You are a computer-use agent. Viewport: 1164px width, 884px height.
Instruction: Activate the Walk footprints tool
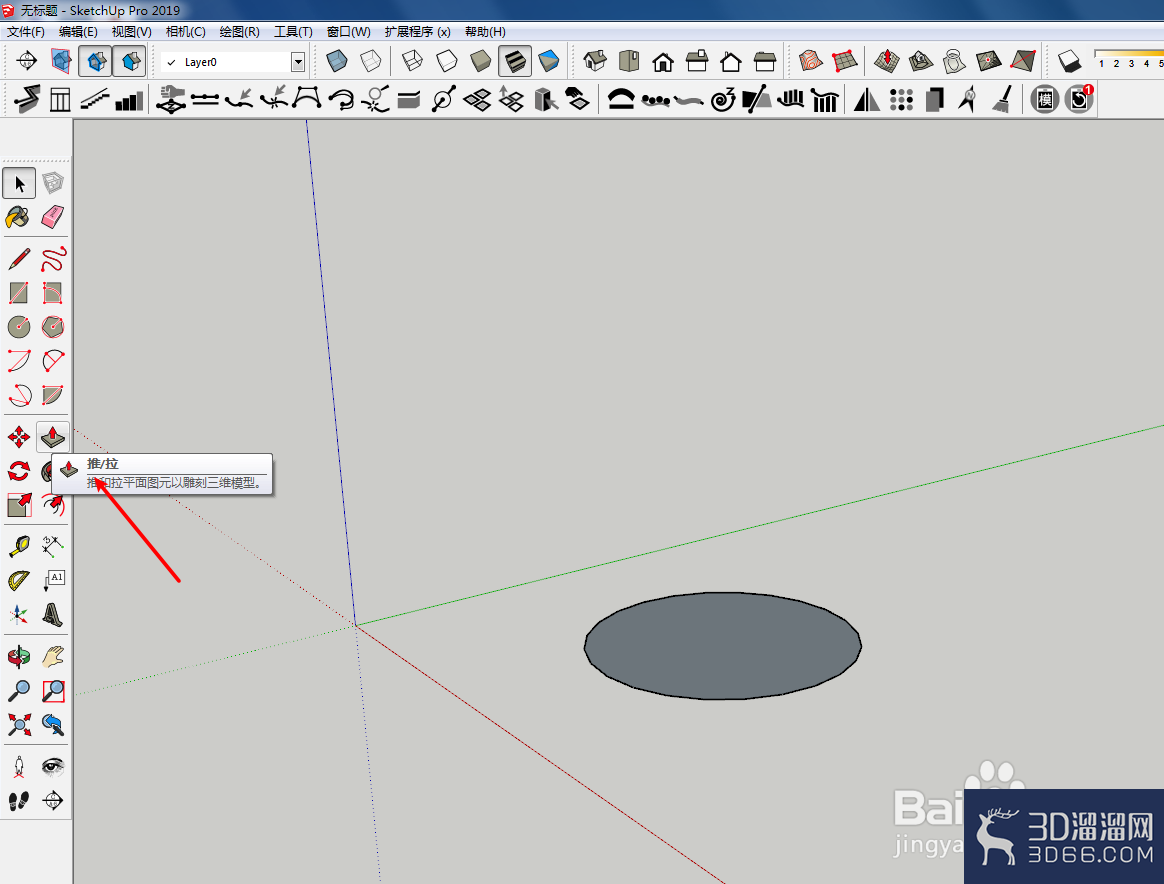(19, 801)
